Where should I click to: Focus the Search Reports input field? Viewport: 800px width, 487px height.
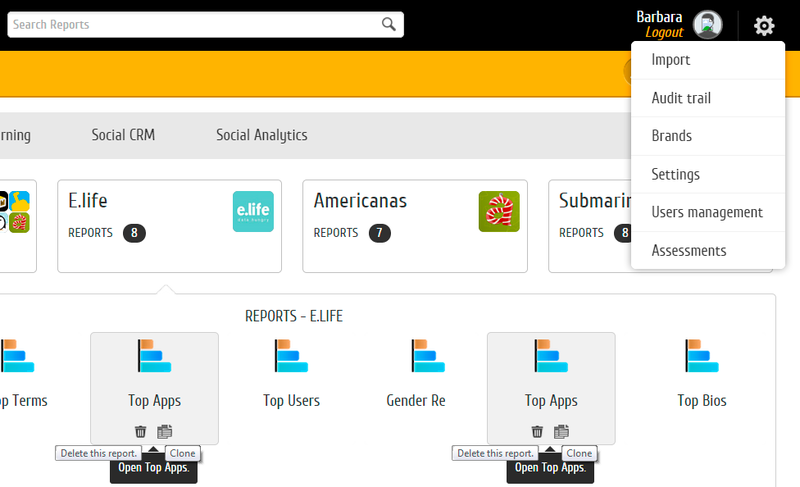190,25
